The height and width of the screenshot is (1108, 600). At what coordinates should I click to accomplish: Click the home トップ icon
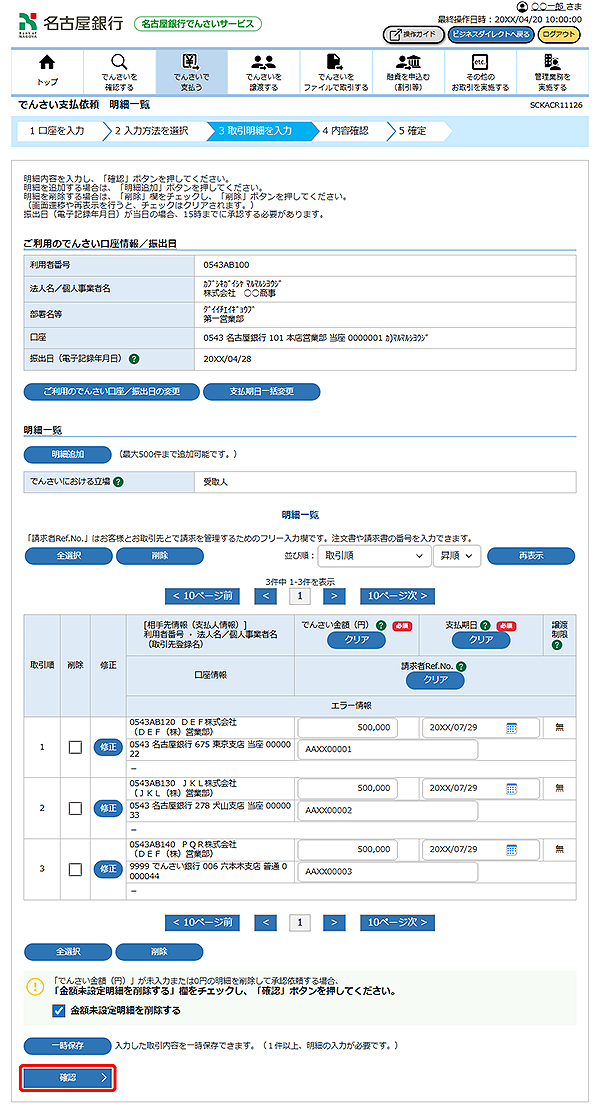pos(47,64)
